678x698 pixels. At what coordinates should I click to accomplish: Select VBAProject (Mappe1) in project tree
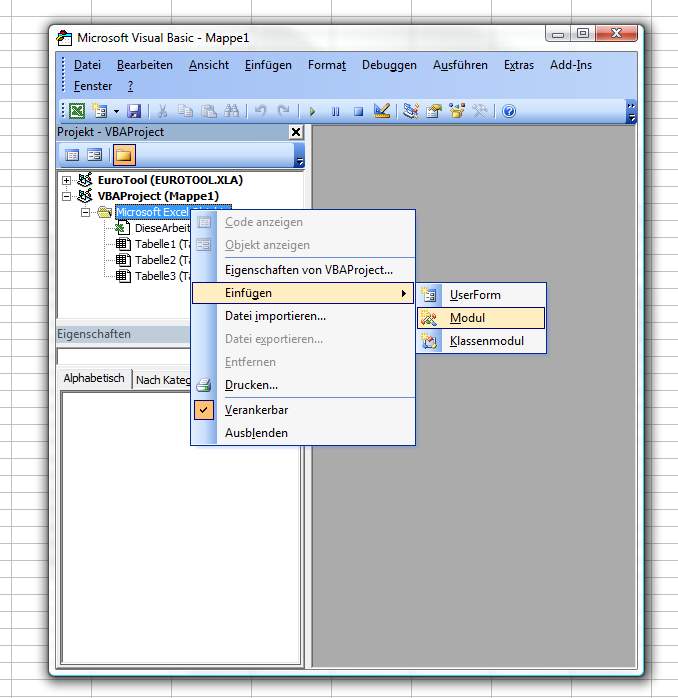pyautogui.click(x=158, y=196)
